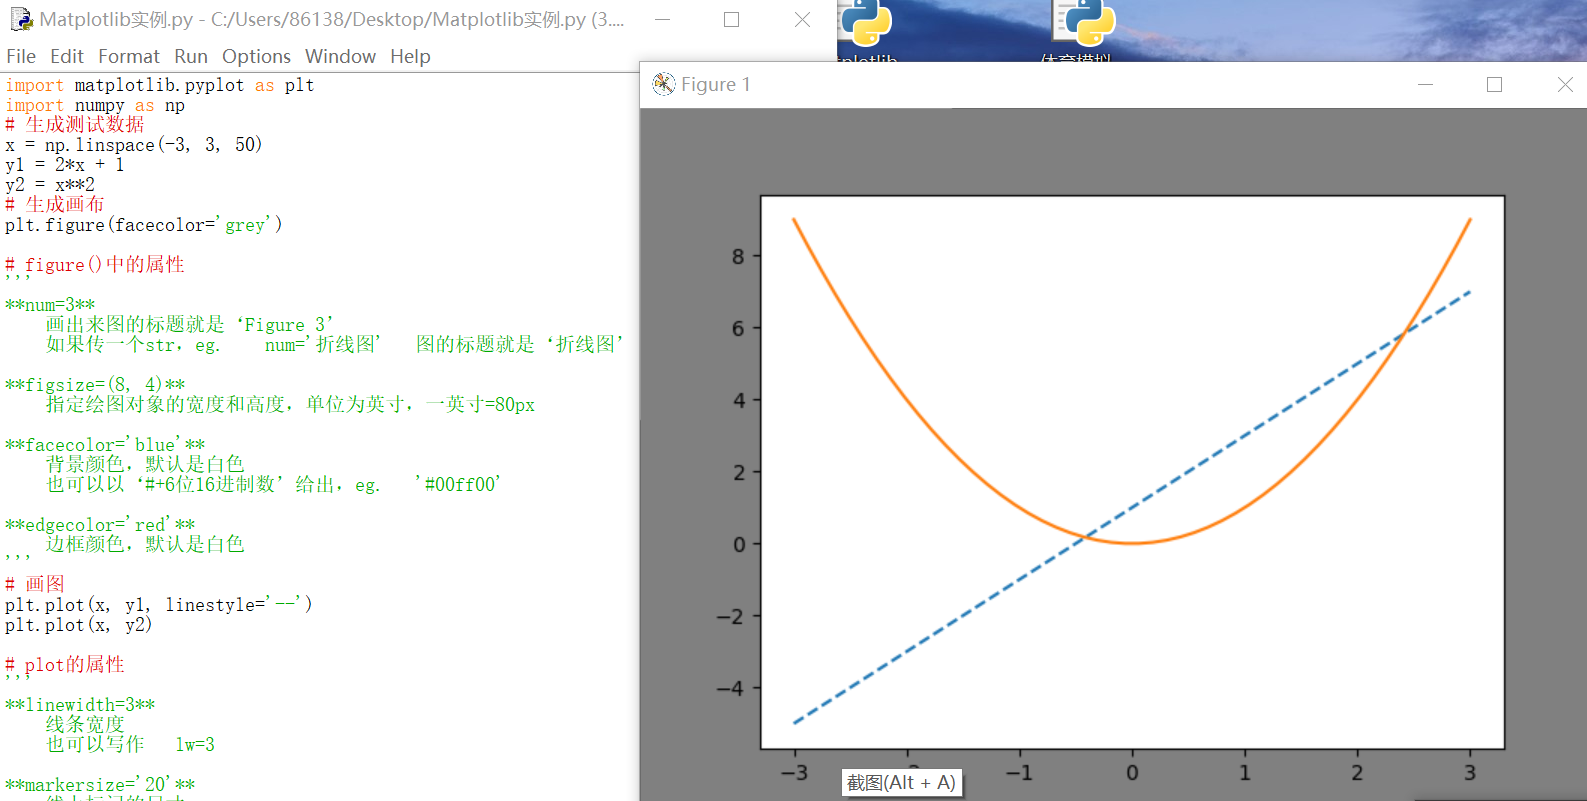Click the y-axis tick label 4
The width and height of the screenshot is (1587, 801).
[x=738, y=401]
